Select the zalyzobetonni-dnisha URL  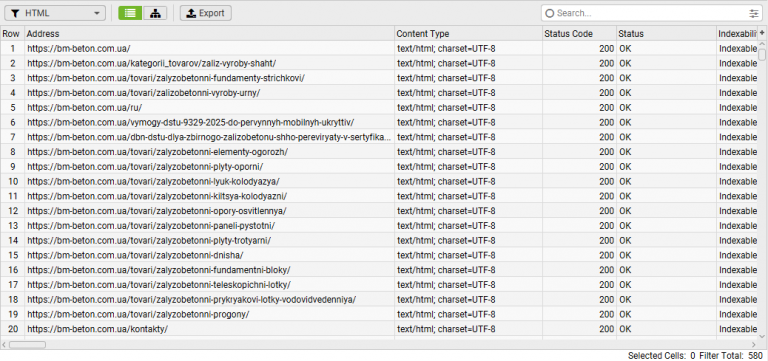(135, 255)
